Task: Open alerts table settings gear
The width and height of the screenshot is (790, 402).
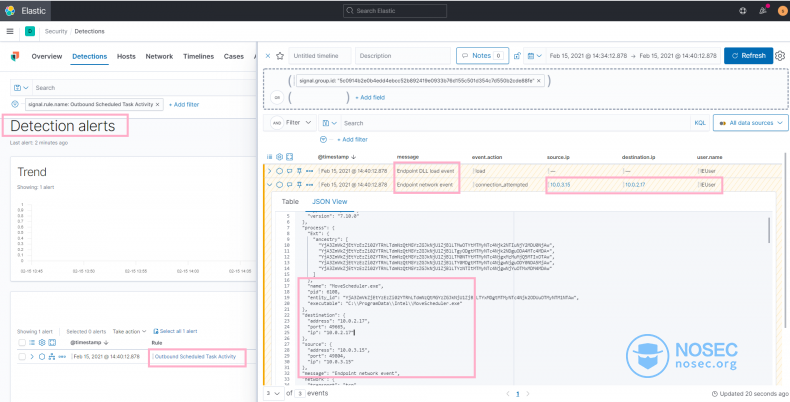Action: pyautogui.click(x=42, y=343)
